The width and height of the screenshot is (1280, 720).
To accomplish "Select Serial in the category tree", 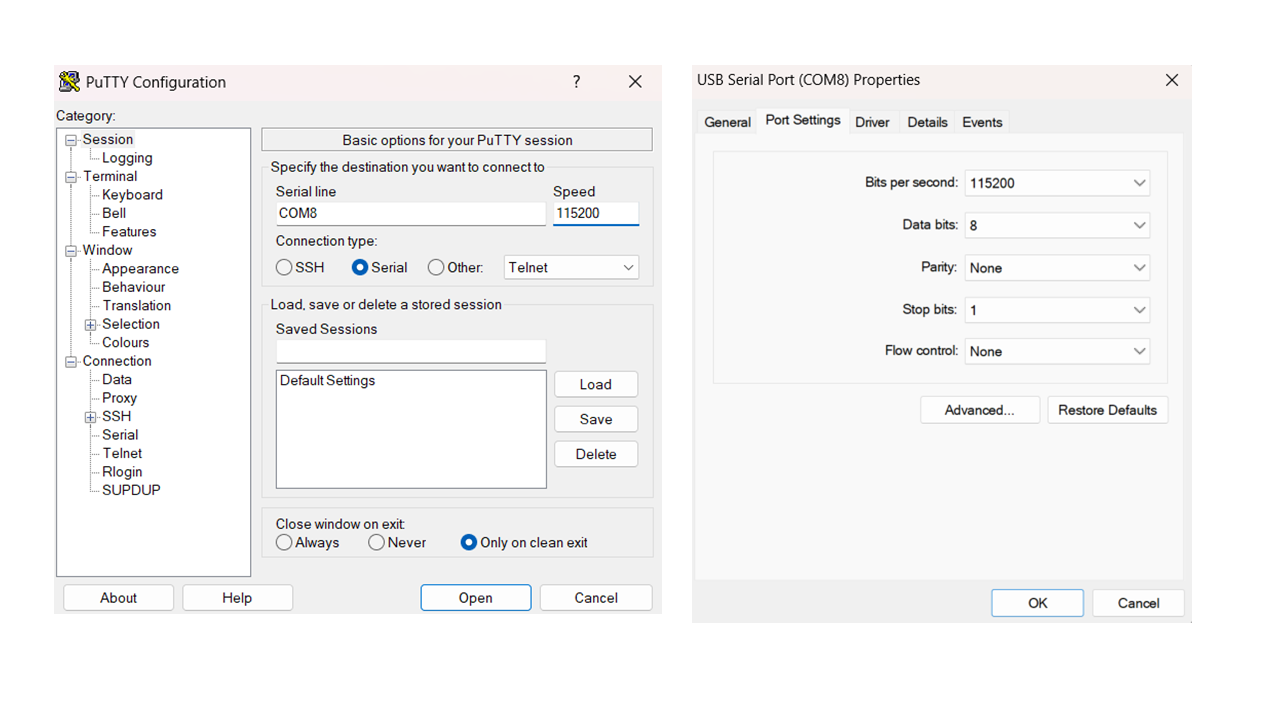I will [x=120, y=435].
